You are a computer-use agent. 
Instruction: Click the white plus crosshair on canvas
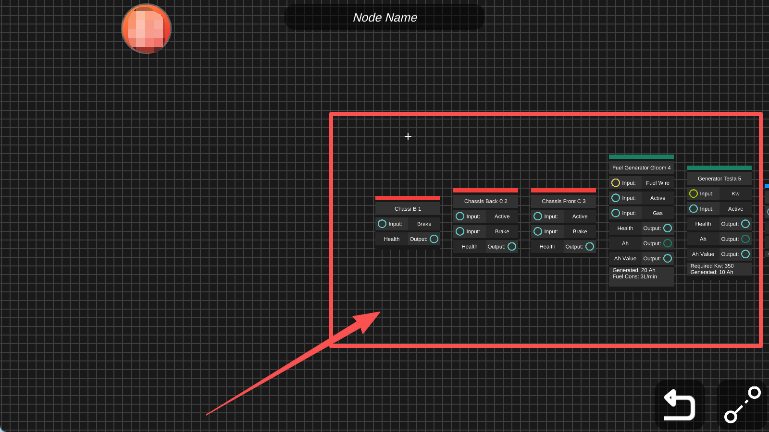408,136
